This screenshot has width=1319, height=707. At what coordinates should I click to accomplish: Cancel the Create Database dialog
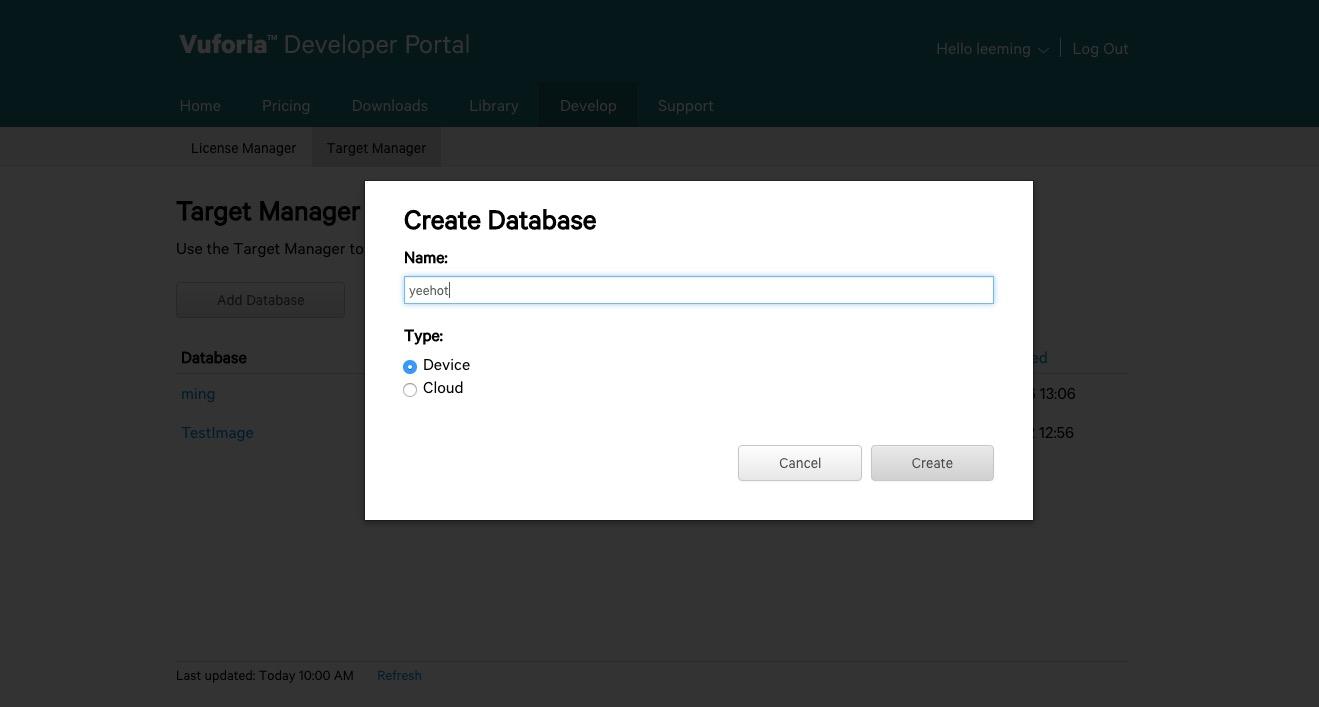tap(799, 463)
